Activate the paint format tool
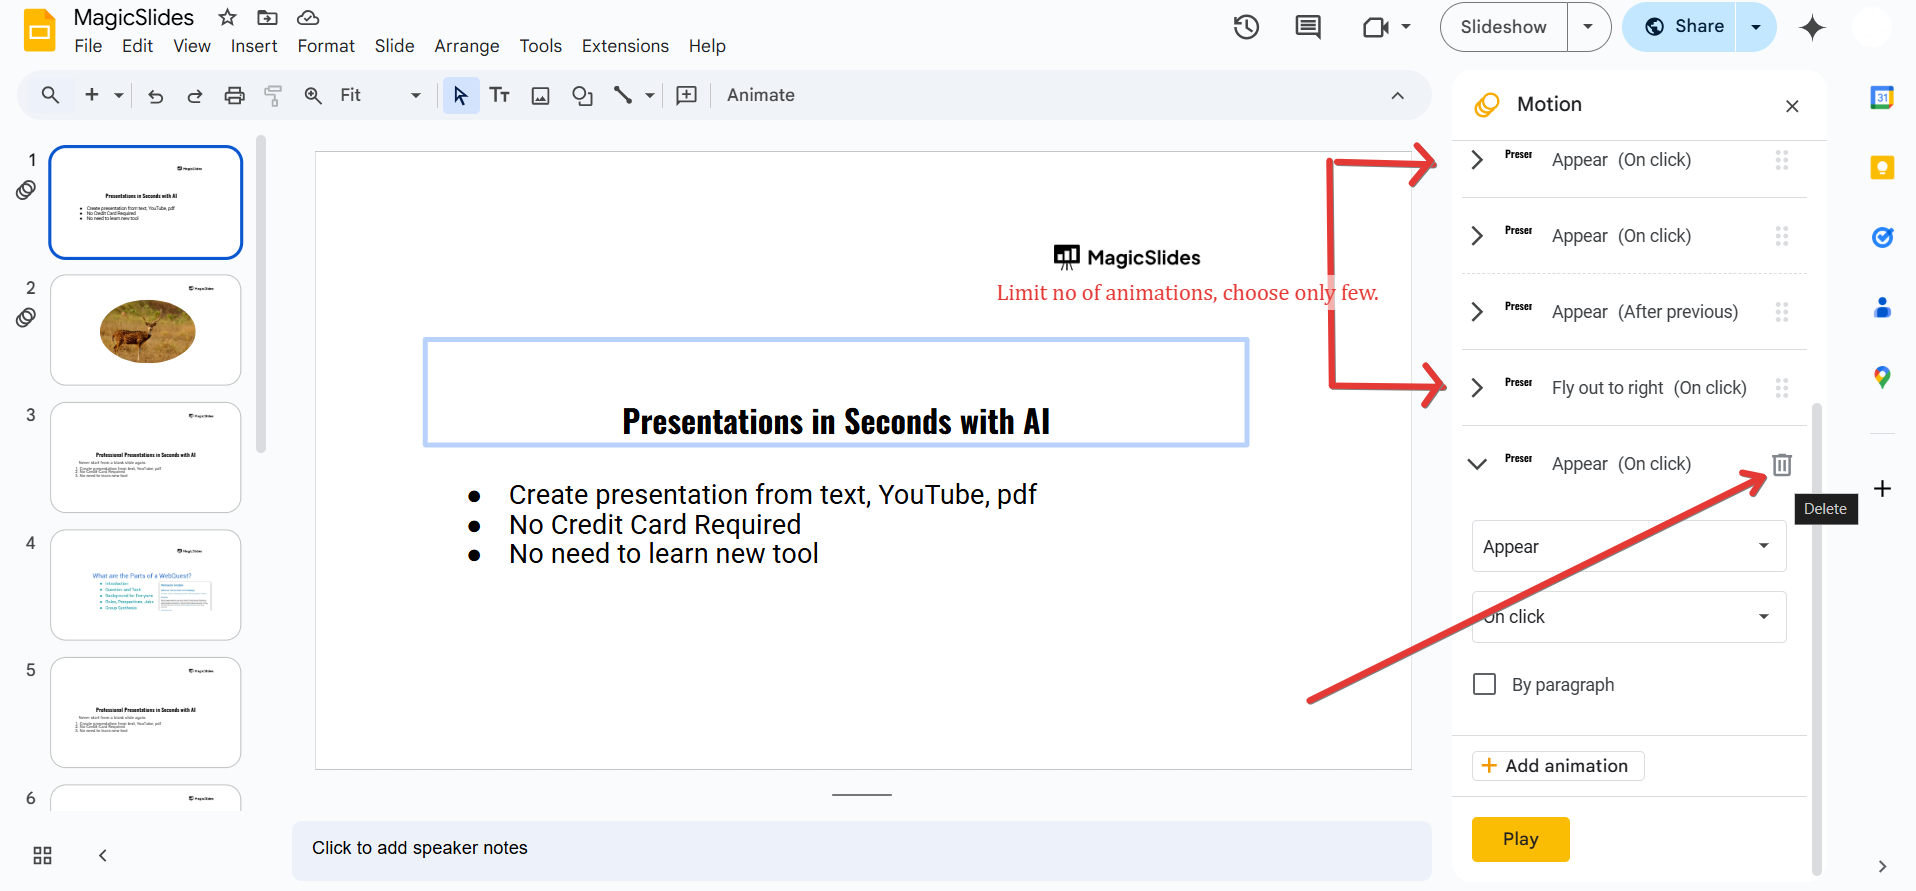The width and height of the screenshot is (1916, 891). 273,96
